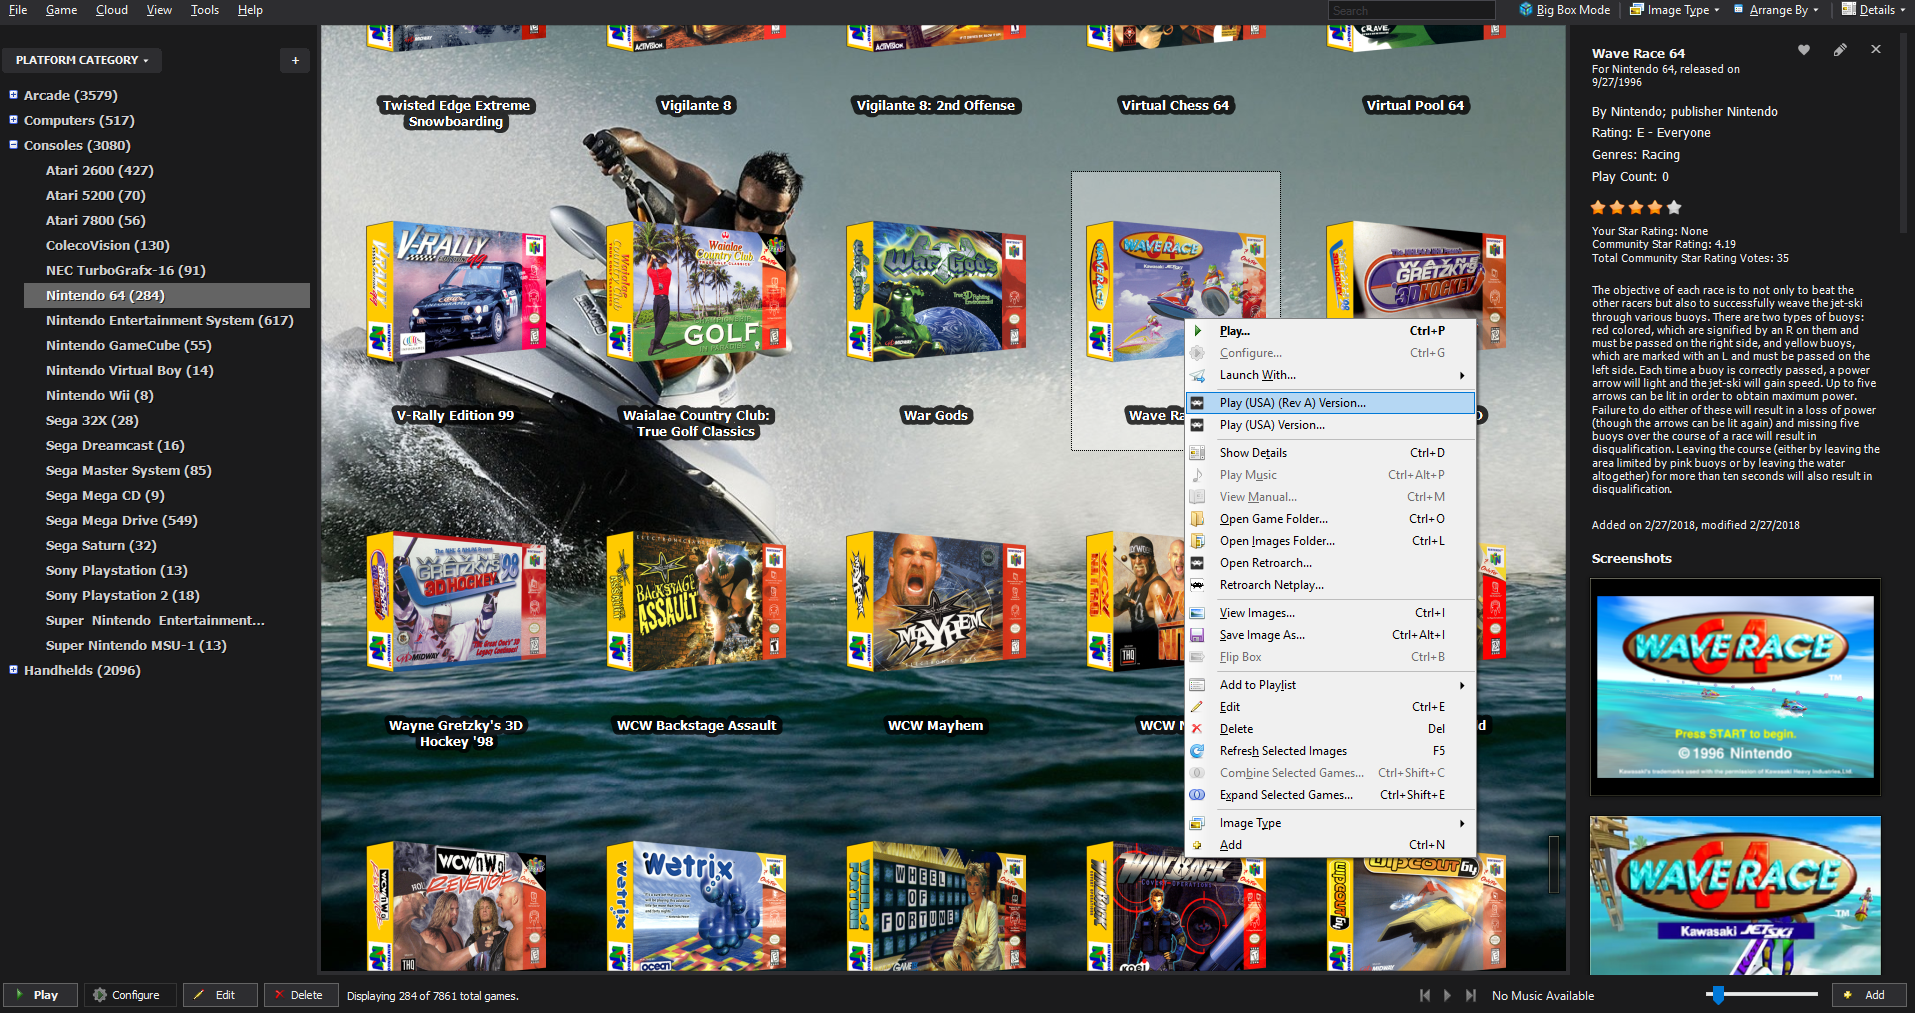
Task: Click the Refresh Selected Images icon
Action: (x=1197, y=751)
